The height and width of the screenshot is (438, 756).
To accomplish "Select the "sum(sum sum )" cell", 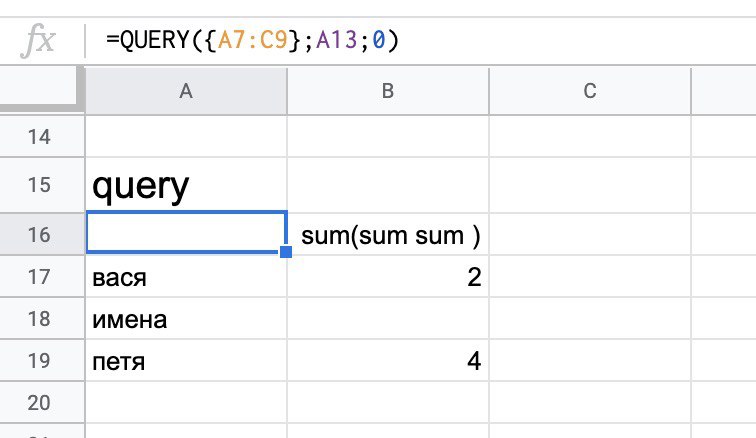I will 388,234.
